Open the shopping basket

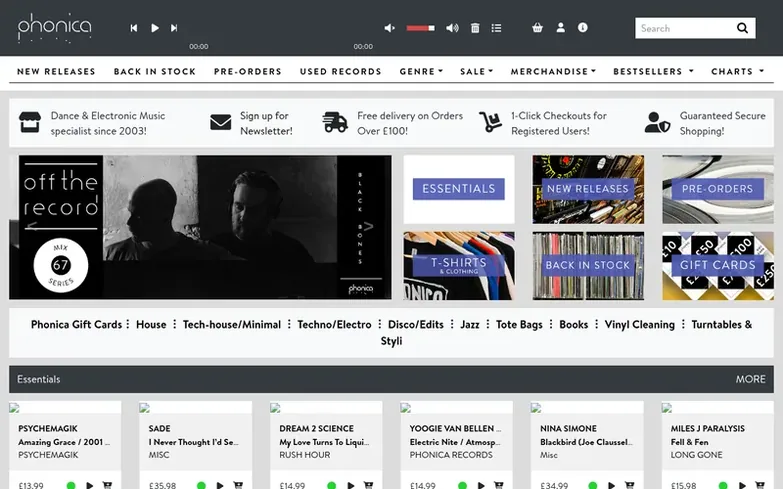coord(537,27)
